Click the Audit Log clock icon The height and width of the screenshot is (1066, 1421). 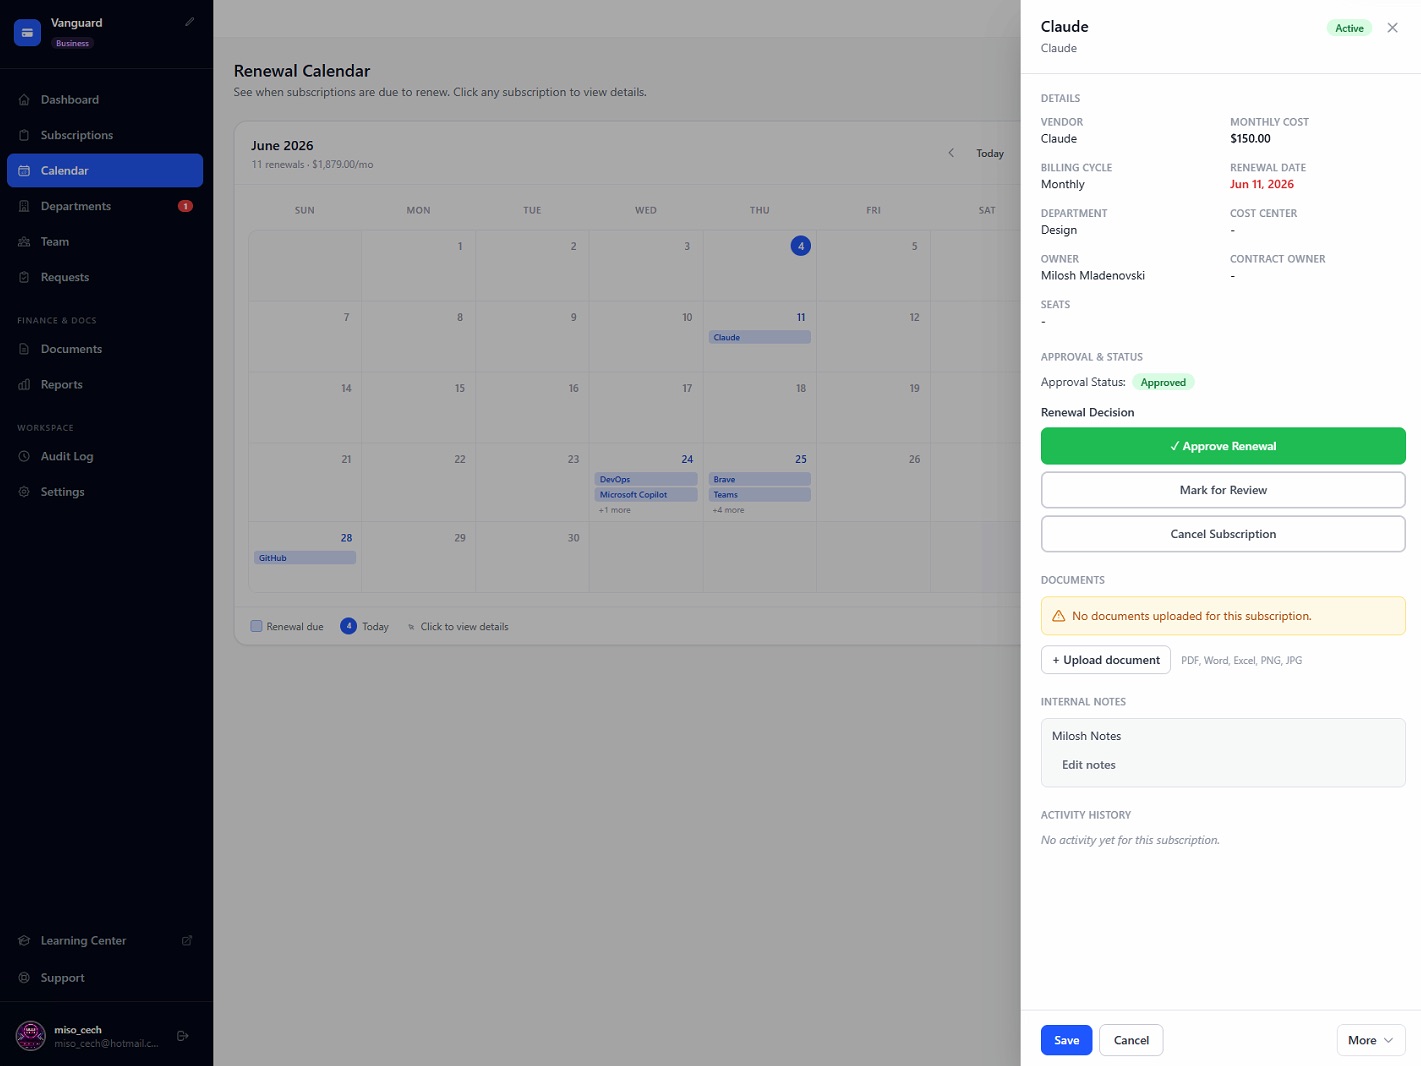pyautogui.click(x=24, y=456)
